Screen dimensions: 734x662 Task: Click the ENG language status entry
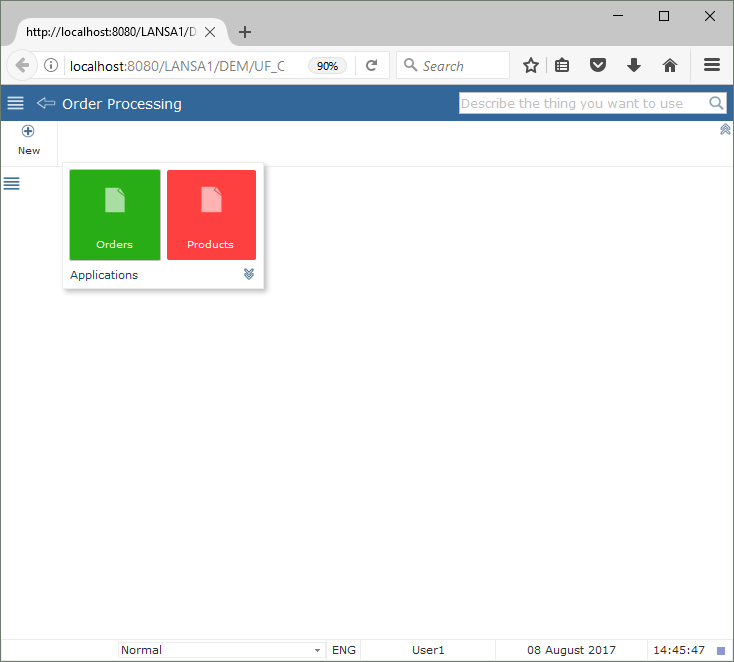click(344, 650)
